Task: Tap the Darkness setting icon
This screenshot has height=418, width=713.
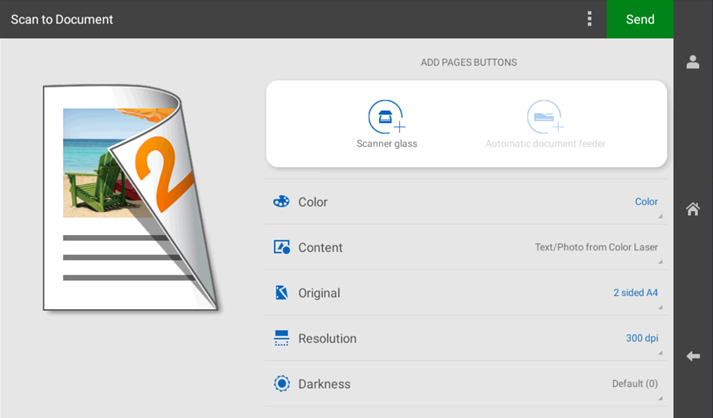Action: click(x=281, y=384)
